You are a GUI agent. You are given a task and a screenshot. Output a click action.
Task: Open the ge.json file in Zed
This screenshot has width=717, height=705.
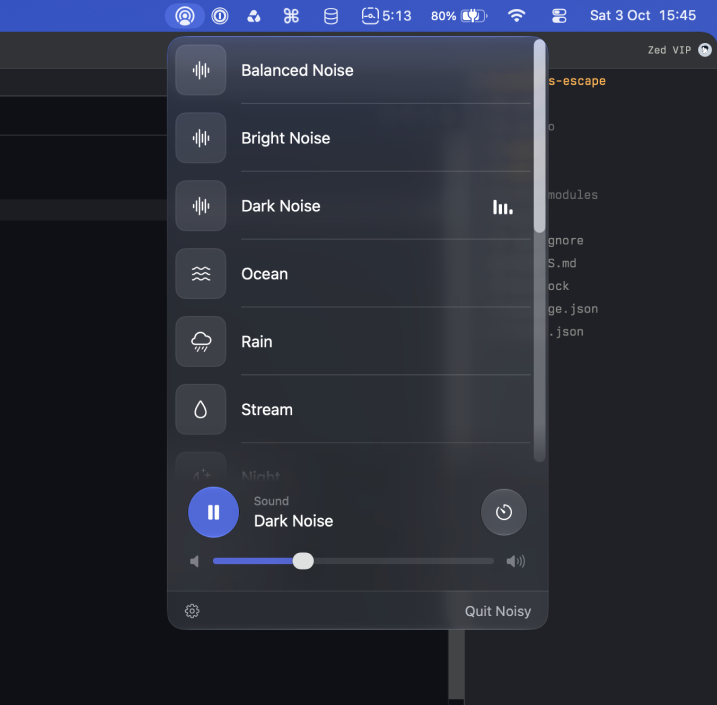click(573, 310)
